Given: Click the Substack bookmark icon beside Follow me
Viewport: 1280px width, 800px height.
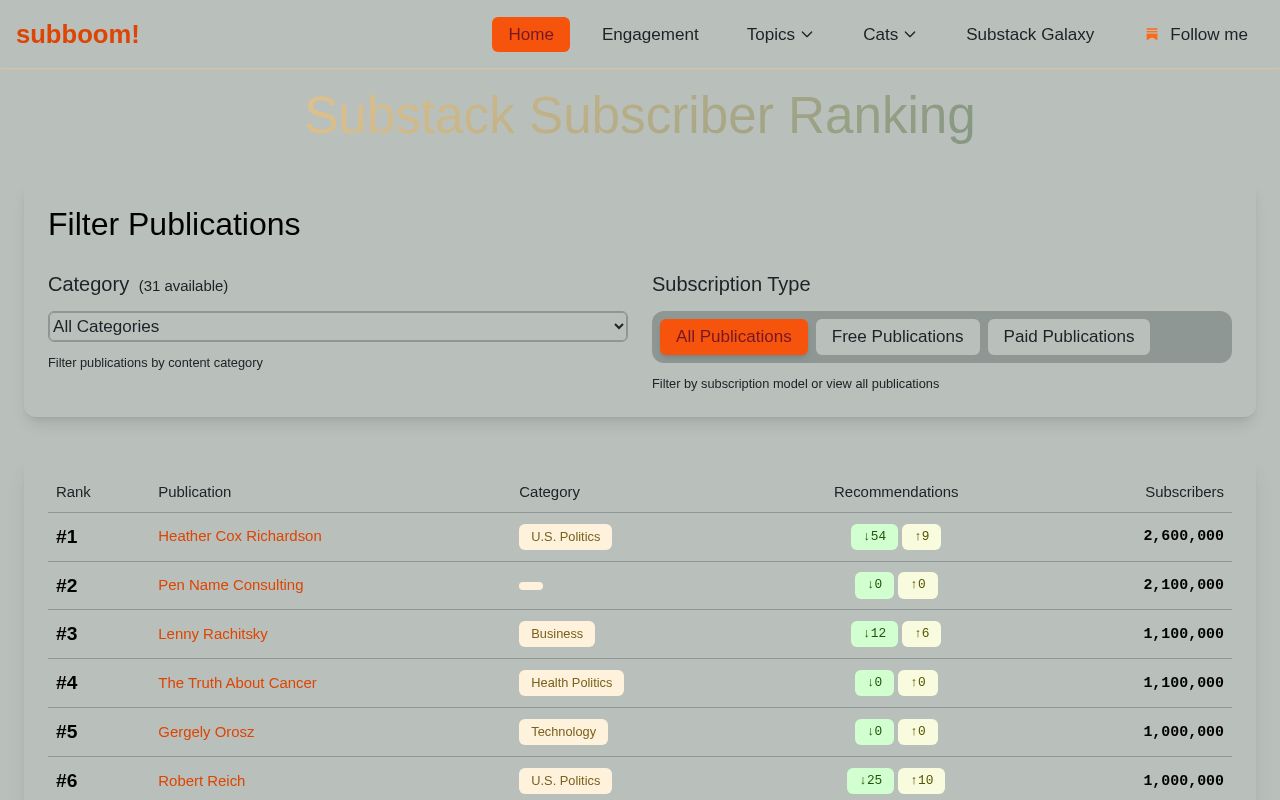Looking at the screenshot, I should (x=1152, y=34).
